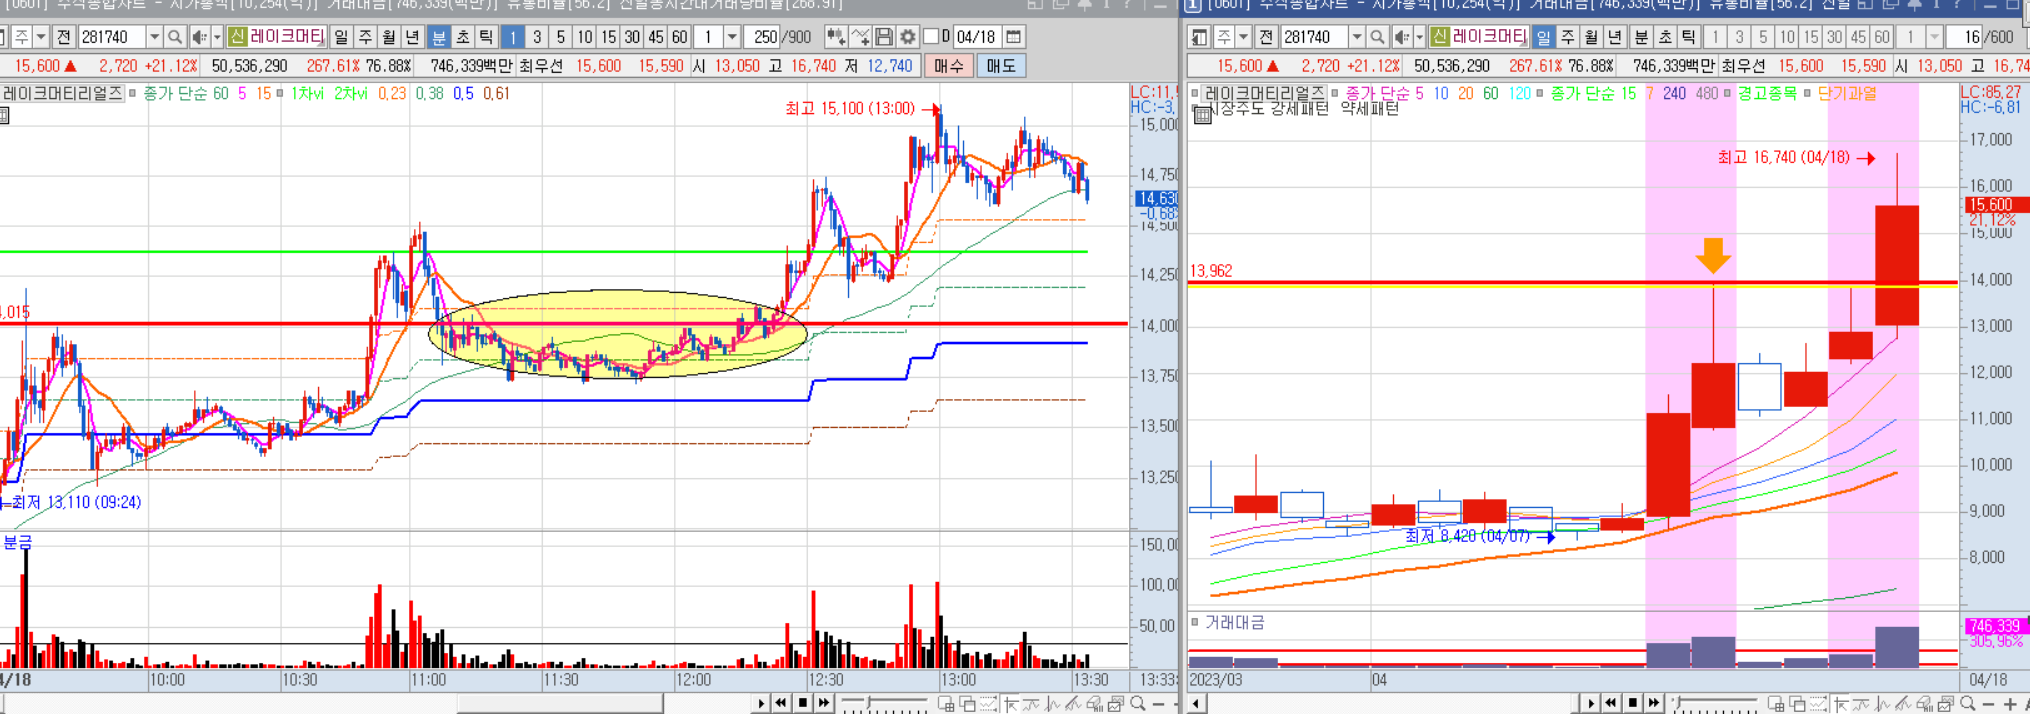Click 전 button in left chart

[63, 37]
